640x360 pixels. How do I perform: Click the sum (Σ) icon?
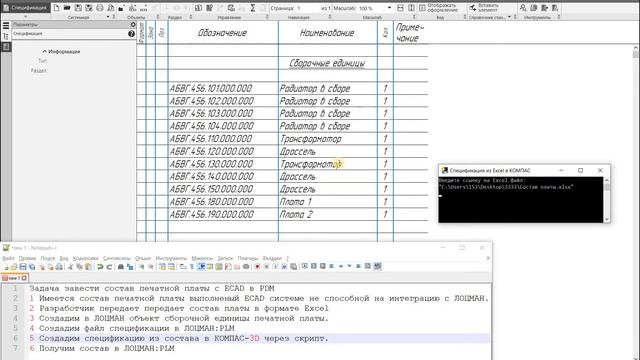253,8
